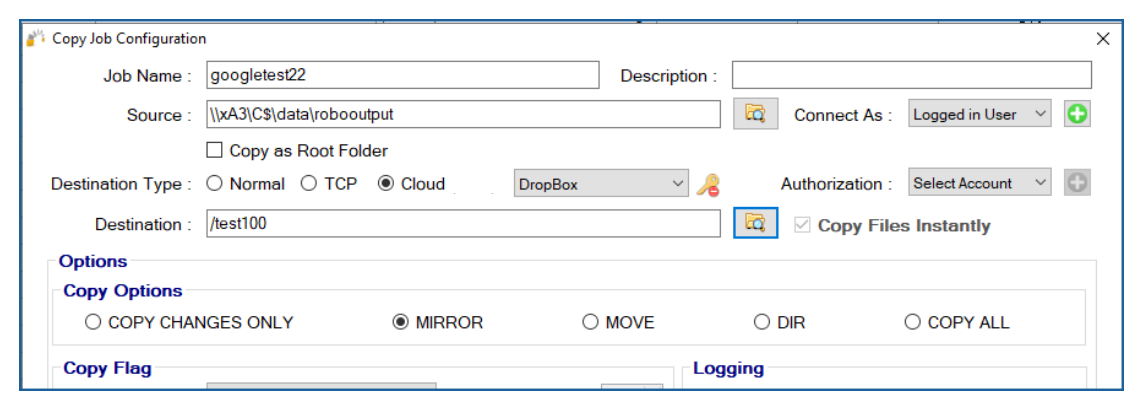Select Cloud destination type
Screen dimensions: 1143x410
click(x=386, y=184)
